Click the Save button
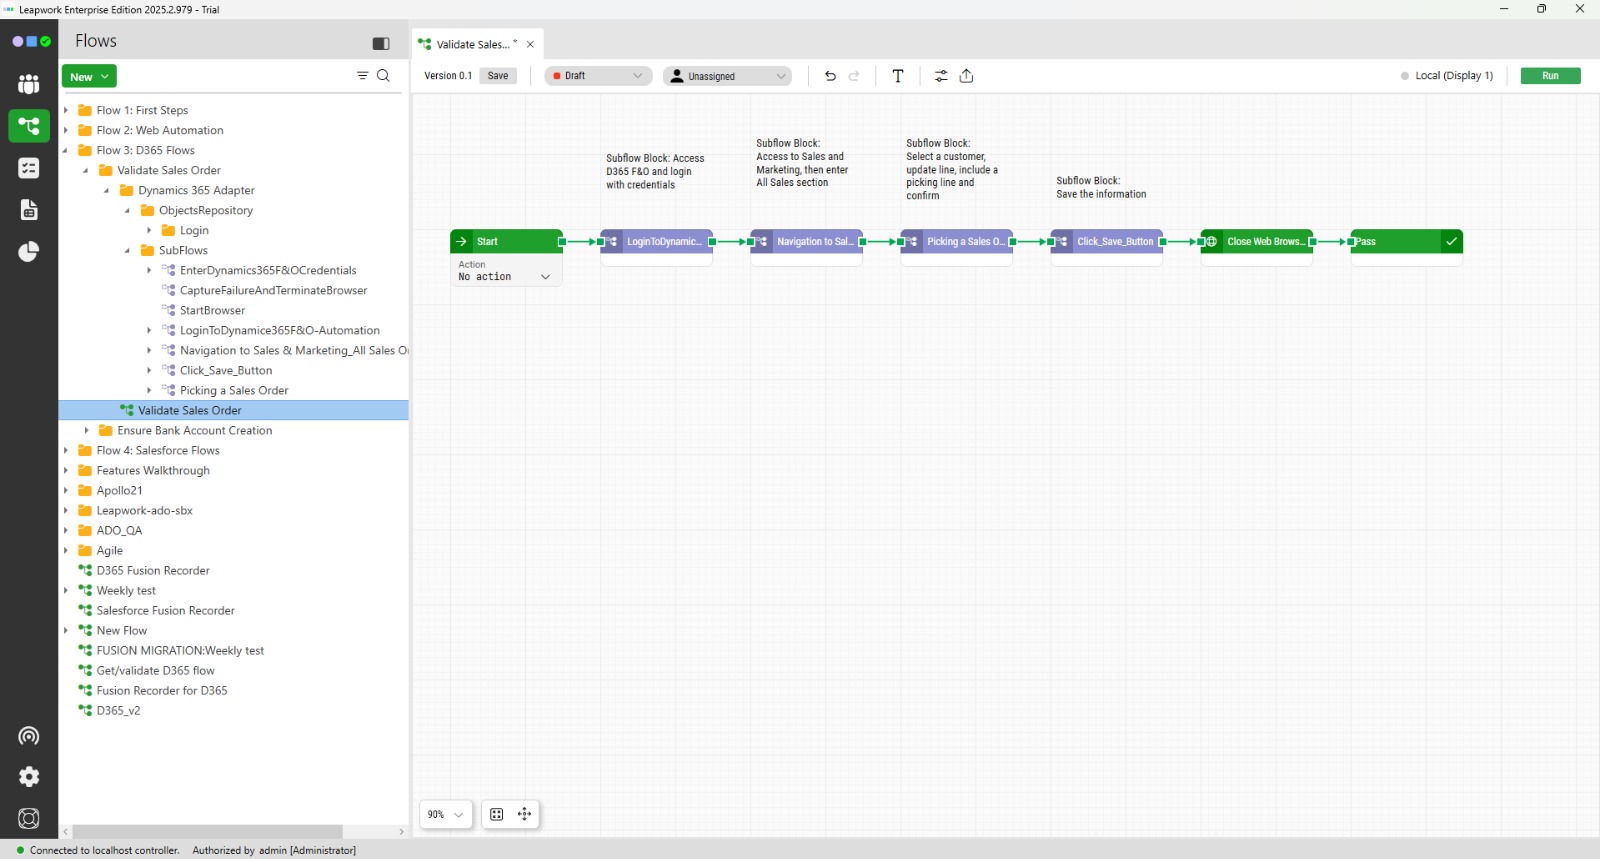 (x=498, y=76)
